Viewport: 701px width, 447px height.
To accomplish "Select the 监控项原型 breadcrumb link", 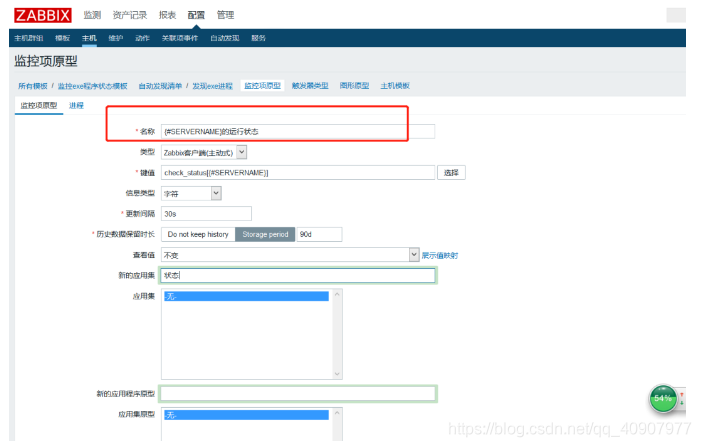I will pyautogui.click(x=262, y=85).
